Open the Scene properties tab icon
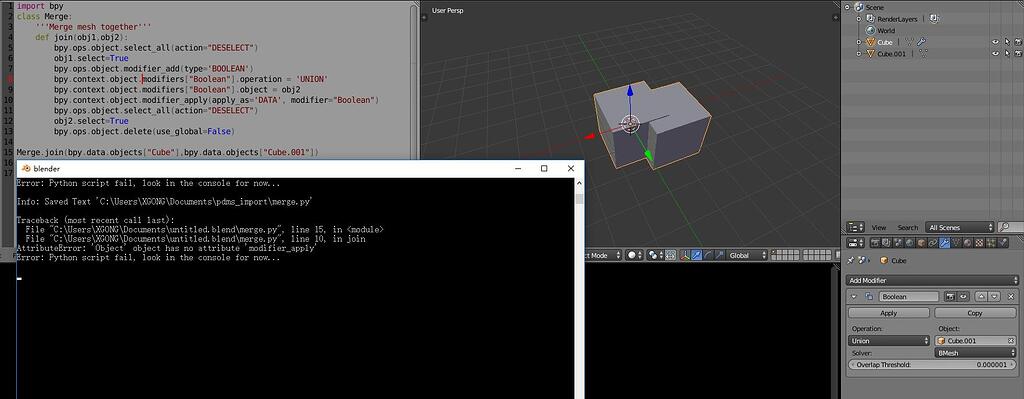 click(898, 242)
